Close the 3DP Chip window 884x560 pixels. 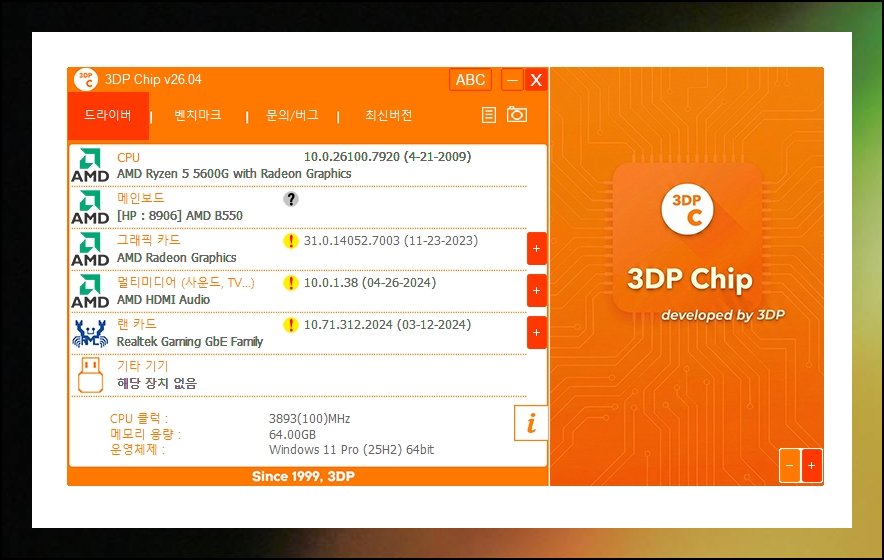[536, 80]
